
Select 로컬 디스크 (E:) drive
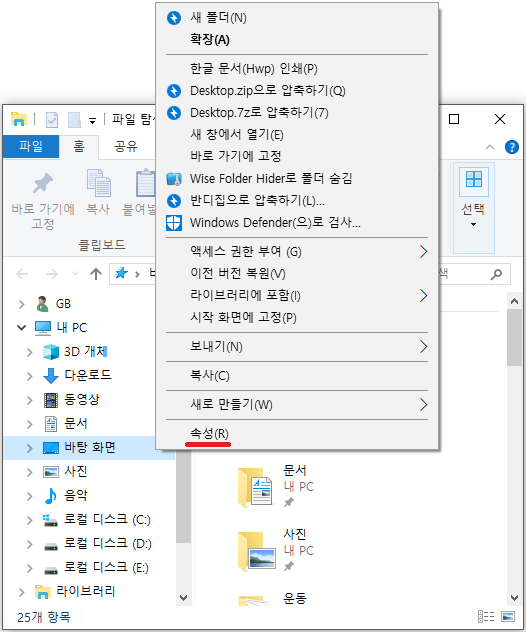click(x=107, y=568)
